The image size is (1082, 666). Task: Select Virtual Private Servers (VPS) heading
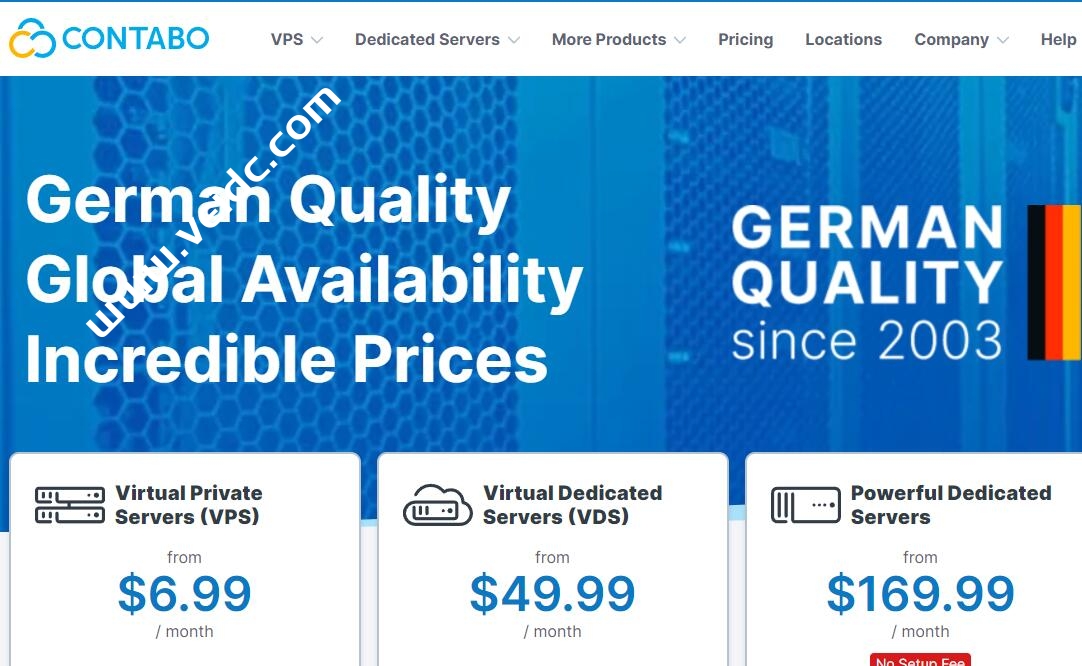188,505
